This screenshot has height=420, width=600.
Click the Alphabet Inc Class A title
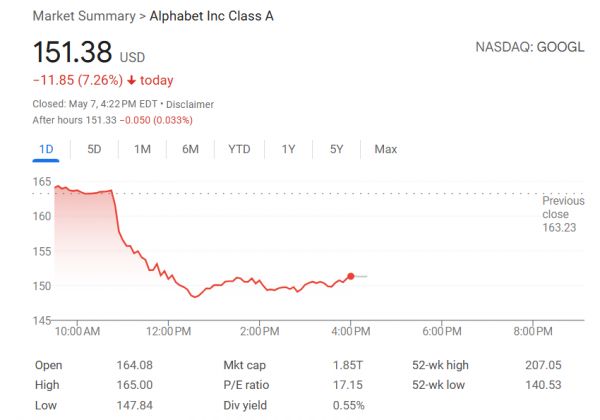point(211,17)
